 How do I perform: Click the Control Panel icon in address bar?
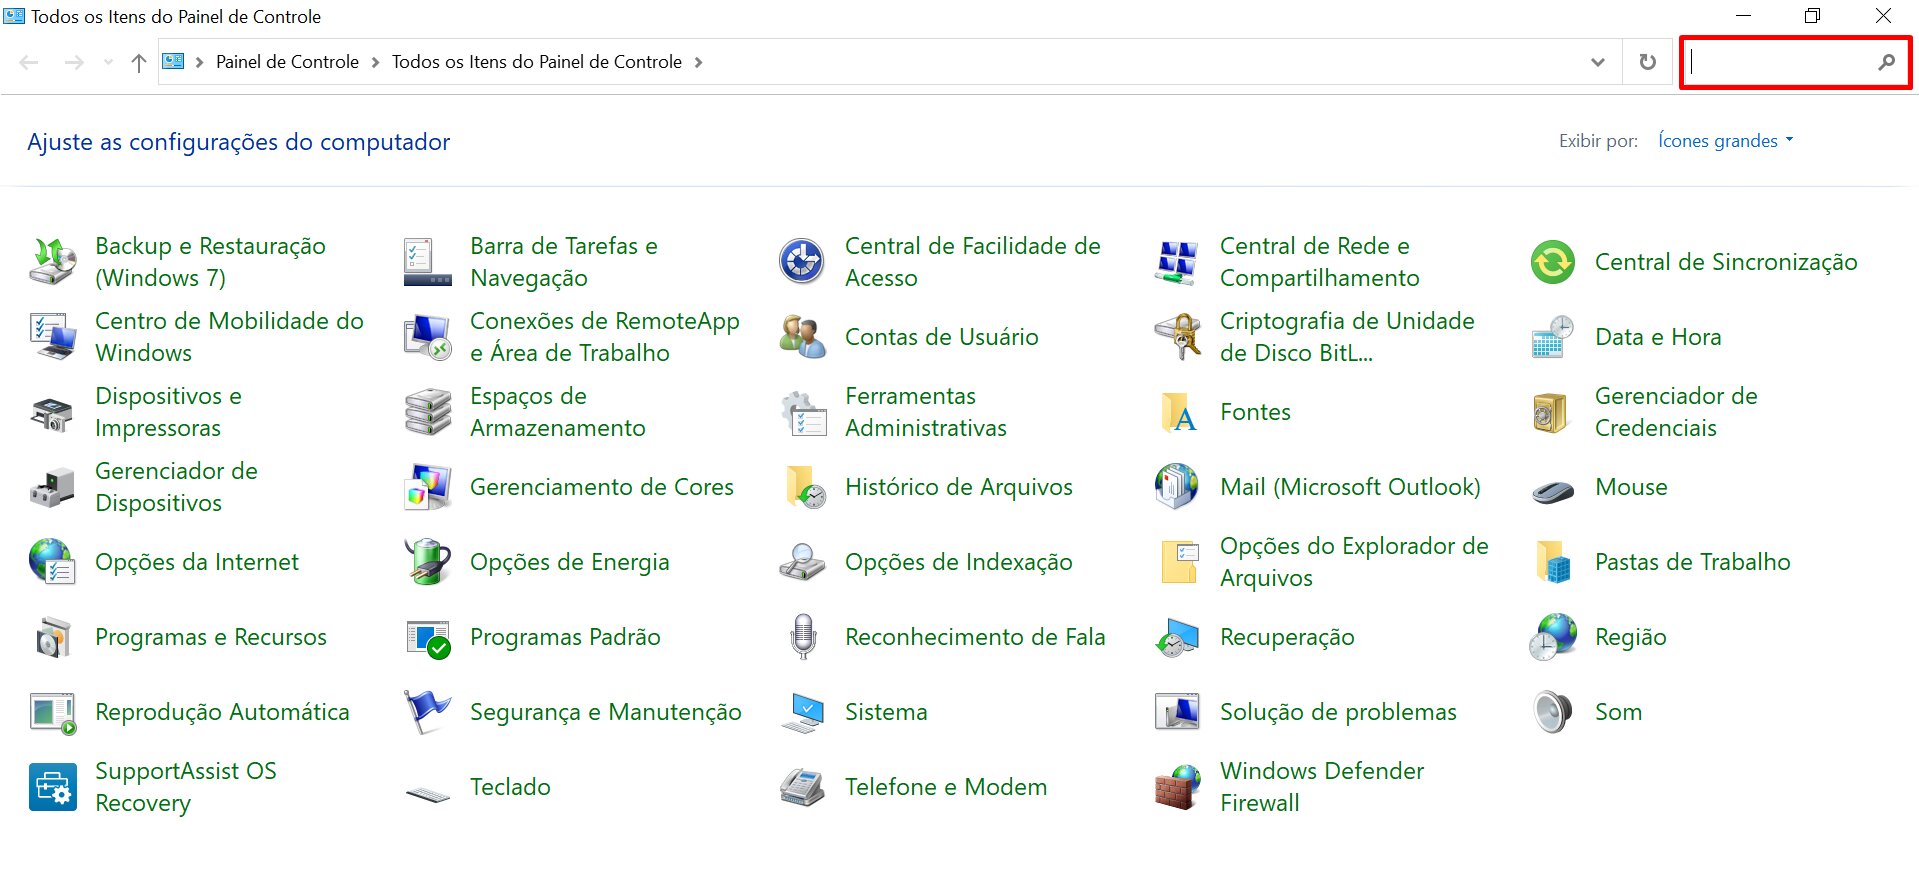[174, 61]
